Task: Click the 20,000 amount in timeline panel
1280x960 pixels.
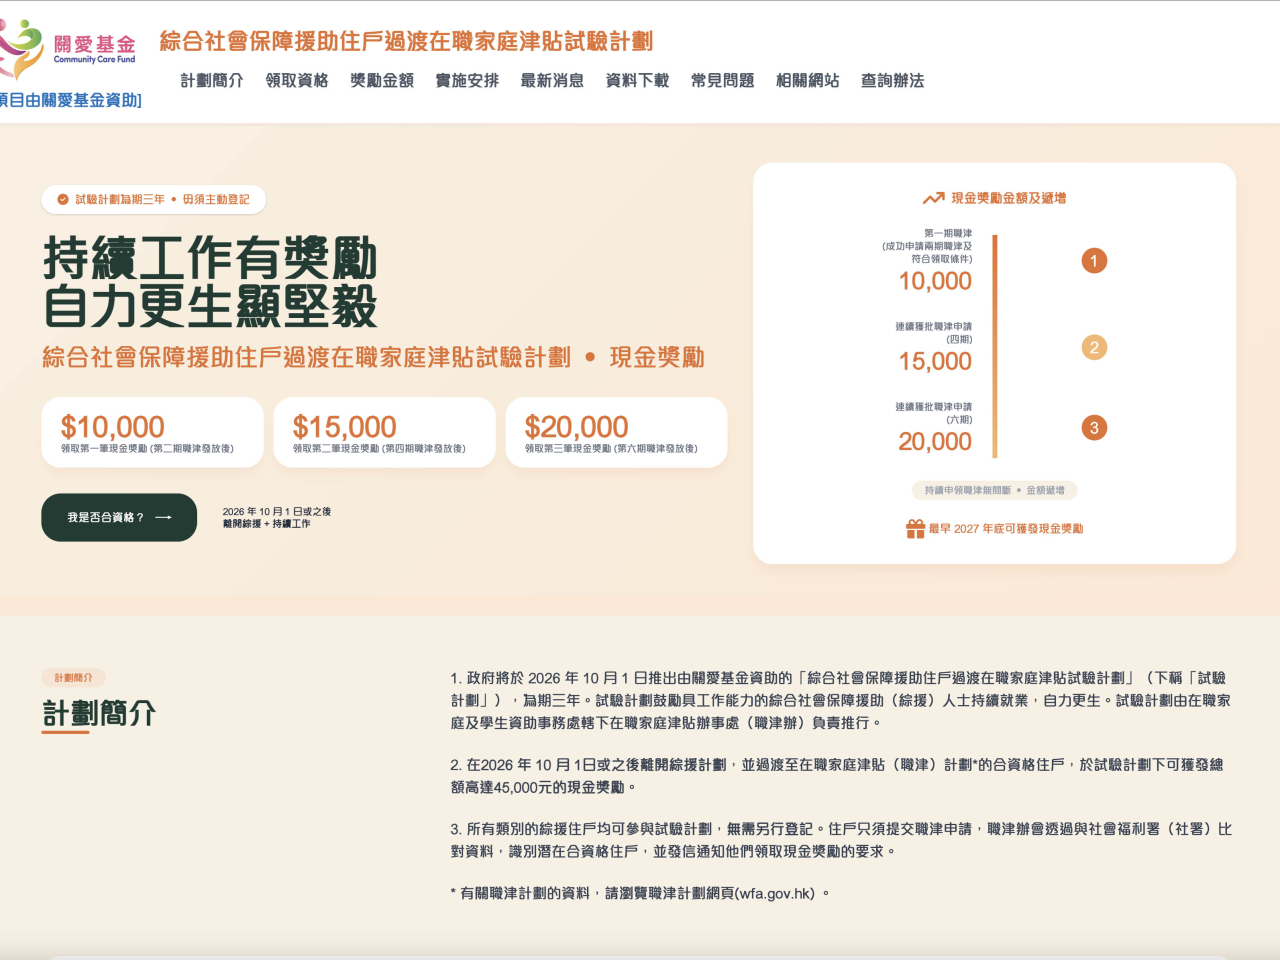Action: (935, 441)
